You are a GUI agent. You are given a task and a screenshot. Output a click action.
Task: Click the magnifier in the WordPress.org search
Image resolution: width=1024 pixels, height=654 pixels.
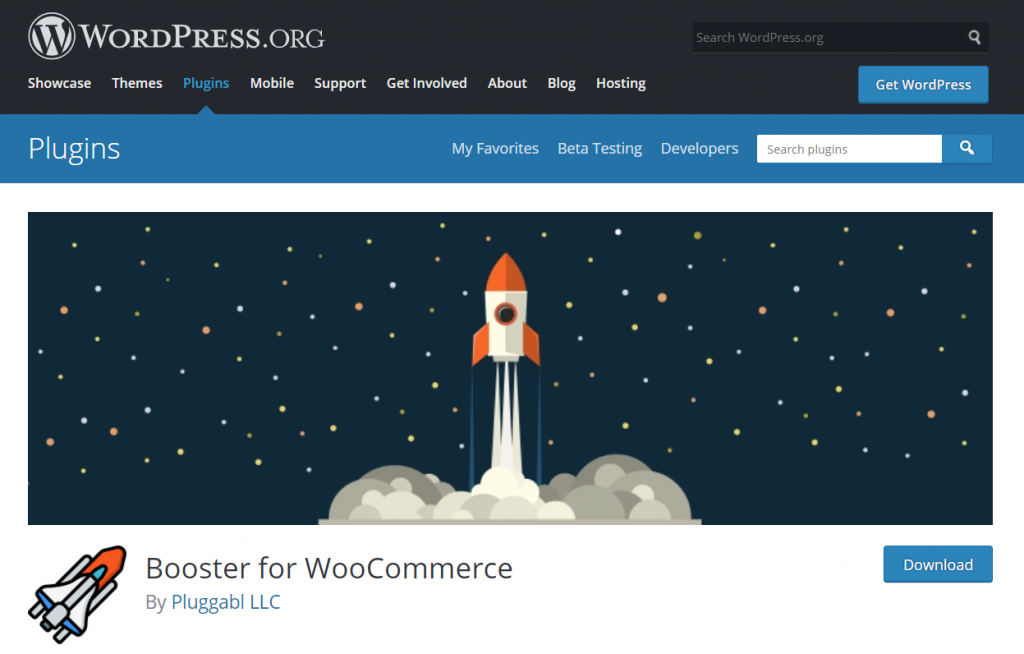point(974,37)
